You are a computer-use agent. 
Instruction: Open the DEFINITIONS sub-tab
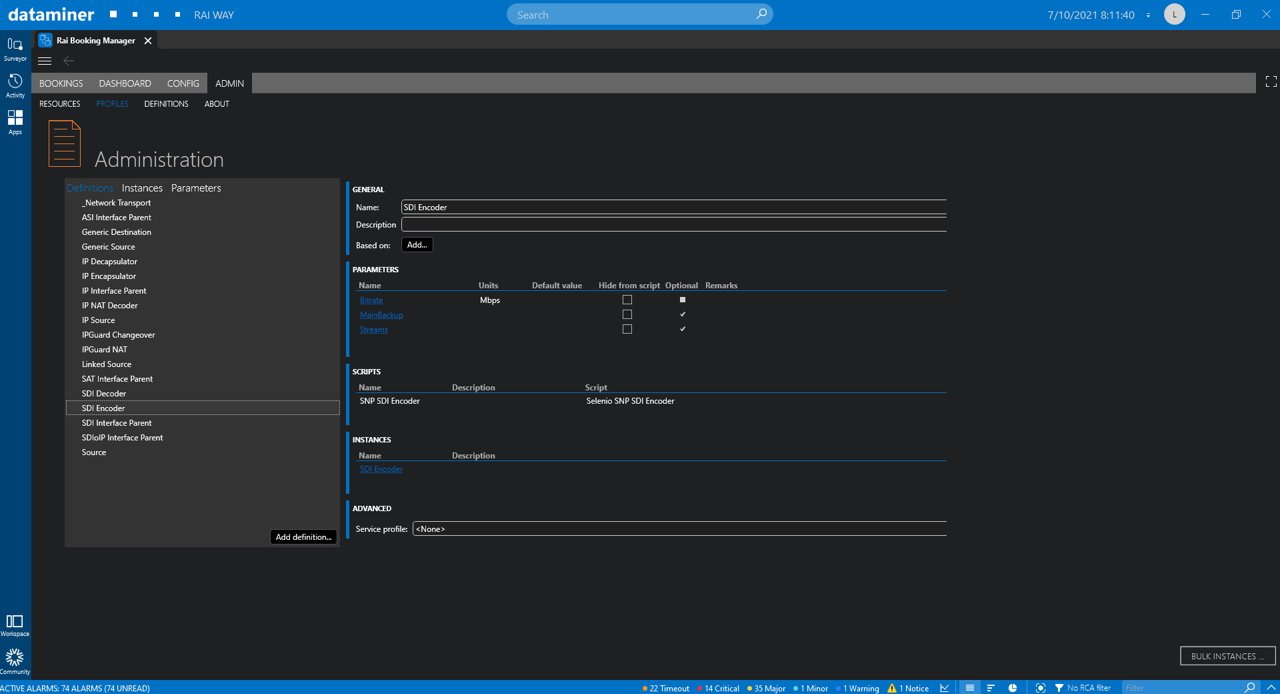pyautogui.click(x=166, y=104)
